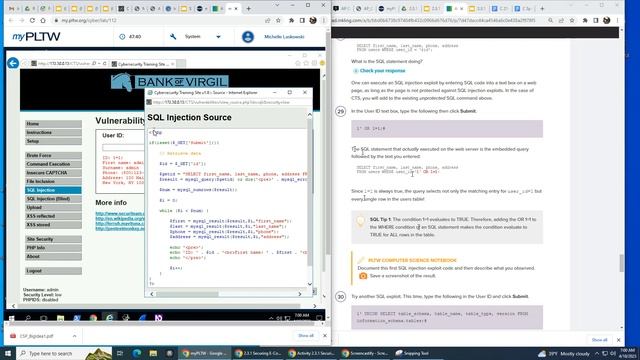Image resolution: width=640 pixels, height=360 pixels.
Task: Open File Inclusion page
Action: point(53,181)
